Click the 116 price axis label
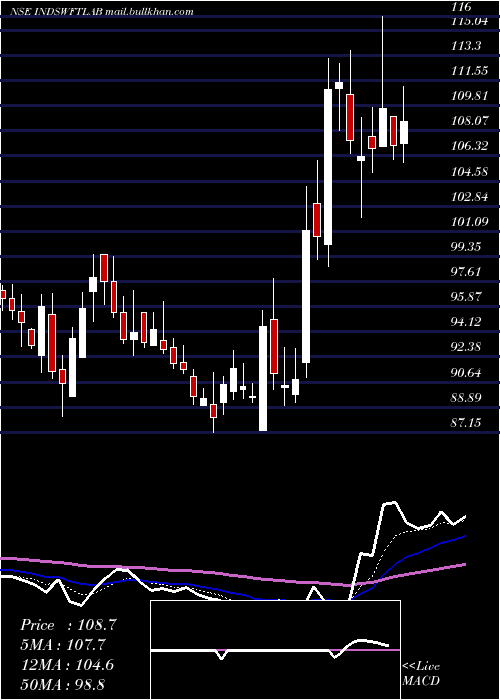This screenshot has width=500, height=700. tap(461, 6)
